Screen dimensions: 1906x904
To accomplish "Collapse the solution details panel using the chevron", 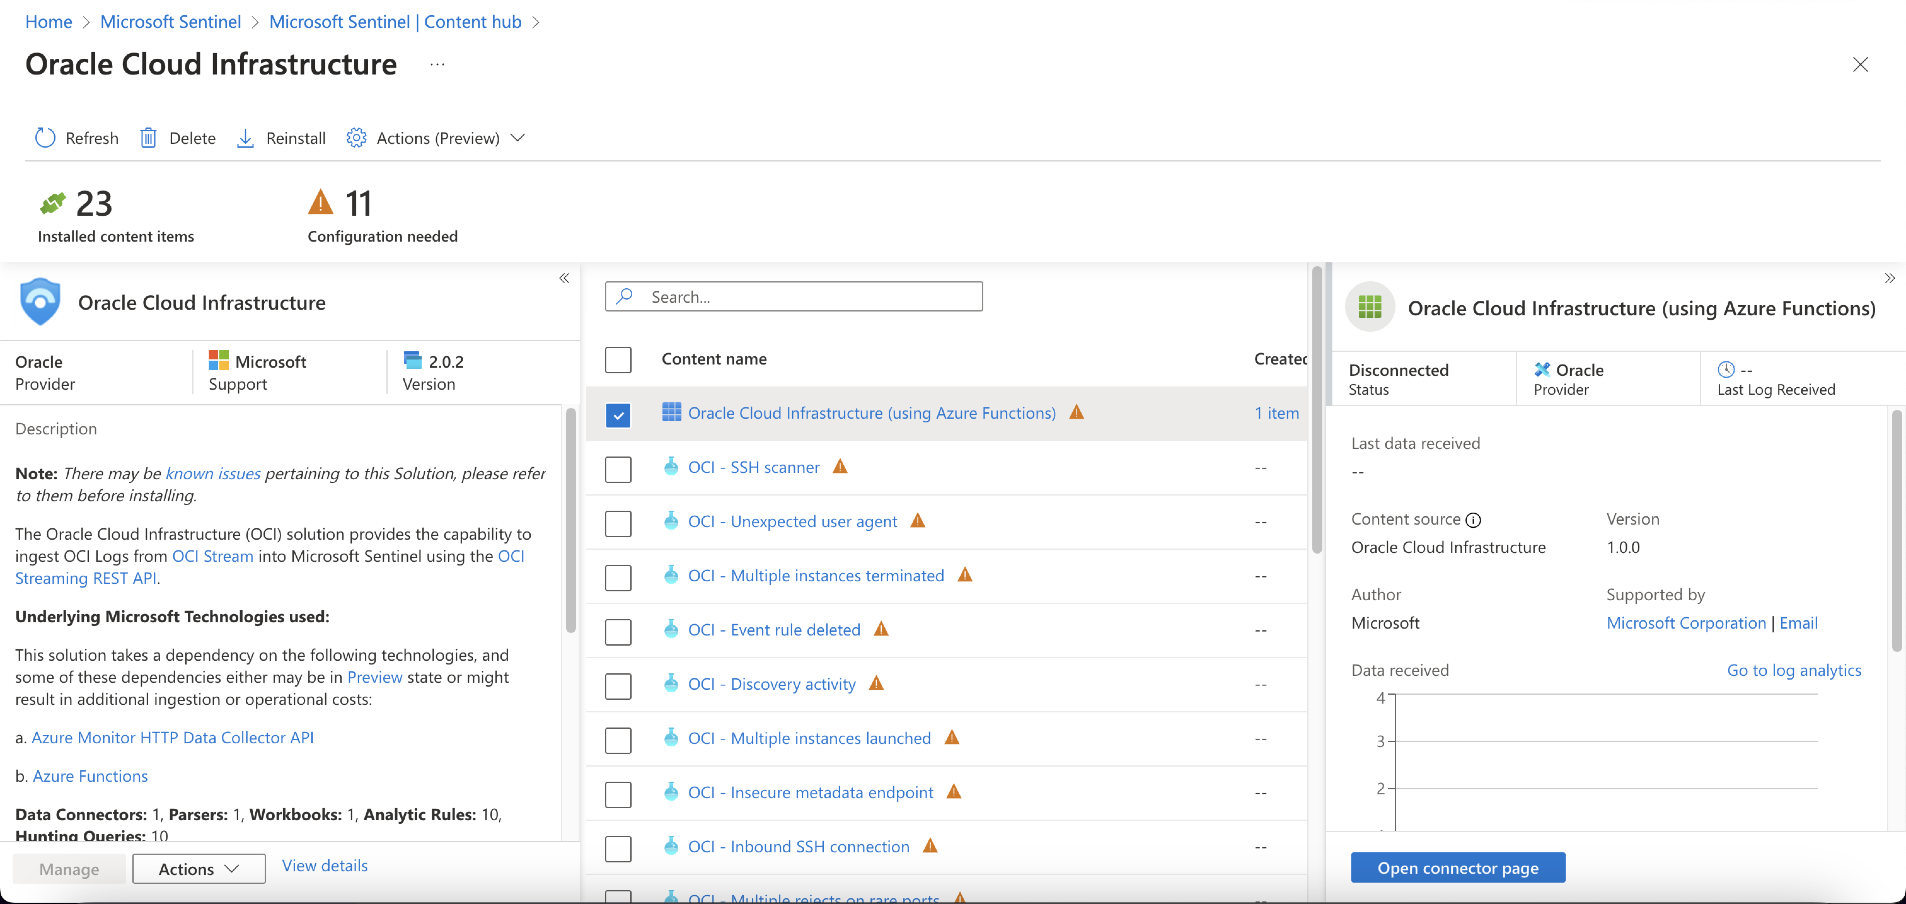I will click(x=564, y=278).
